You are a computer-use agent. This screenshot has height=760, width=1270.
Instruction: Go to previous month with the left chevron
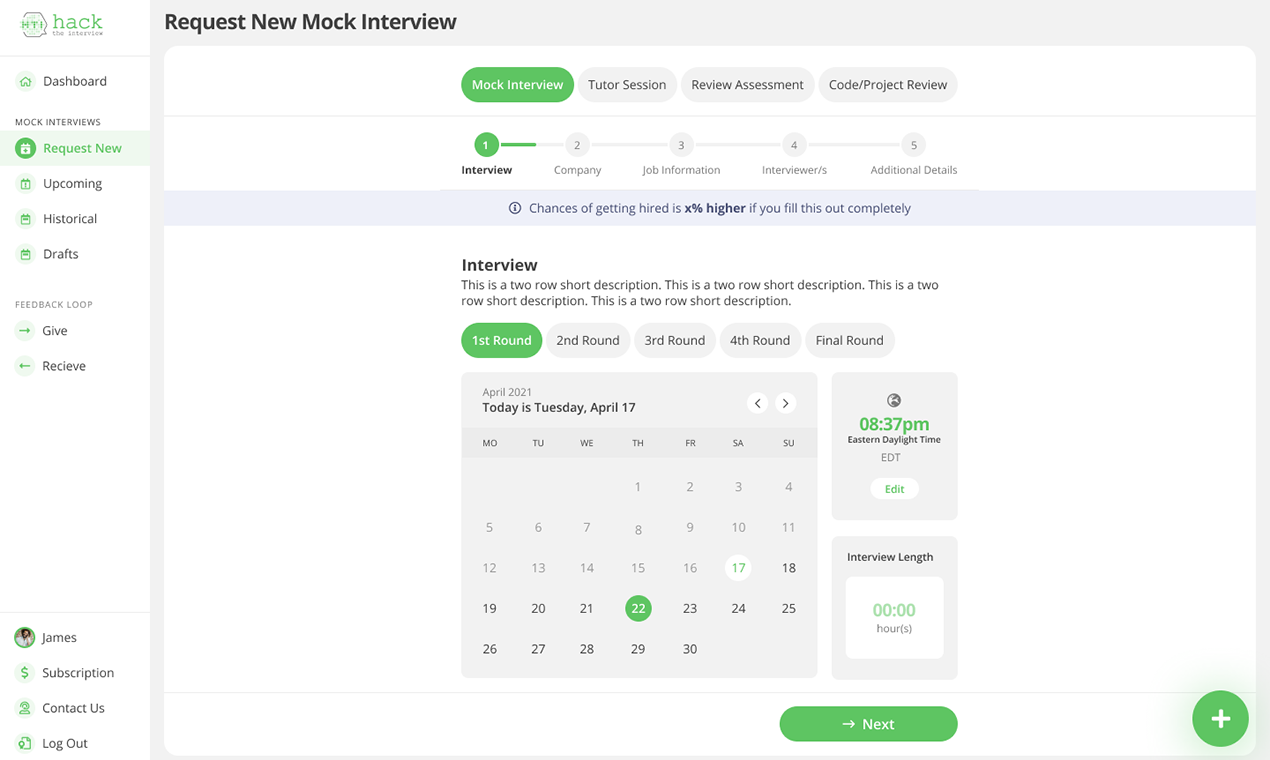pos(758,403)
